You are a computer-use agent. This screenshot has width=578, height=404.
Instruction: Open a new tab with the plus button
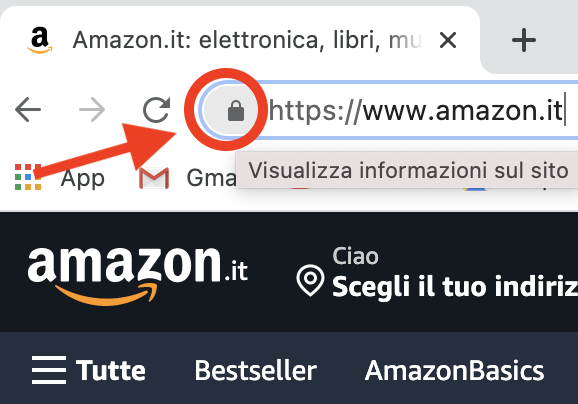tap(524, 40)
